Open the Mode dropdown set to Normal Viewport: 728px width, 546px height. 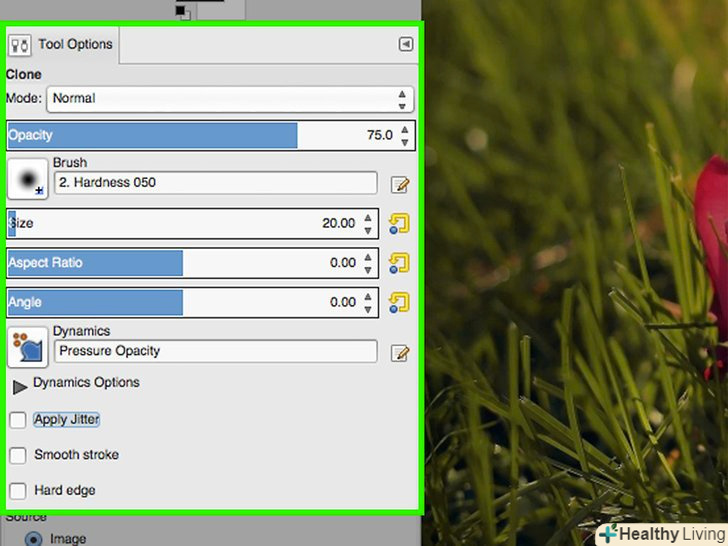[x=230, y=98]
